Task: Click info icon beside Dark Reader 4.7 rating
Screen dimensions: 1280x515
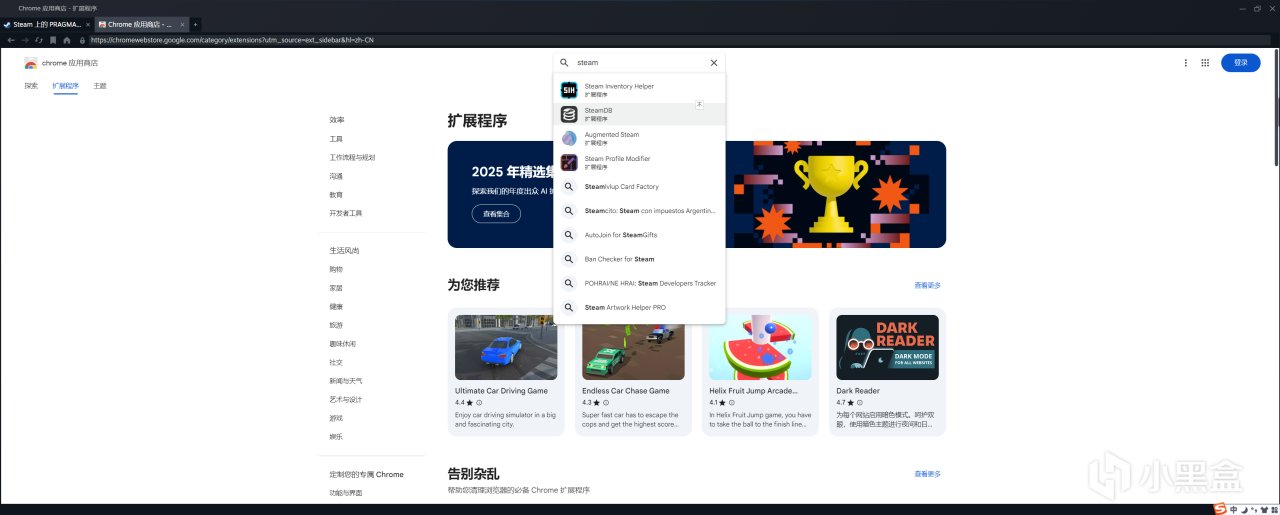Action: (x=861, y=403)
